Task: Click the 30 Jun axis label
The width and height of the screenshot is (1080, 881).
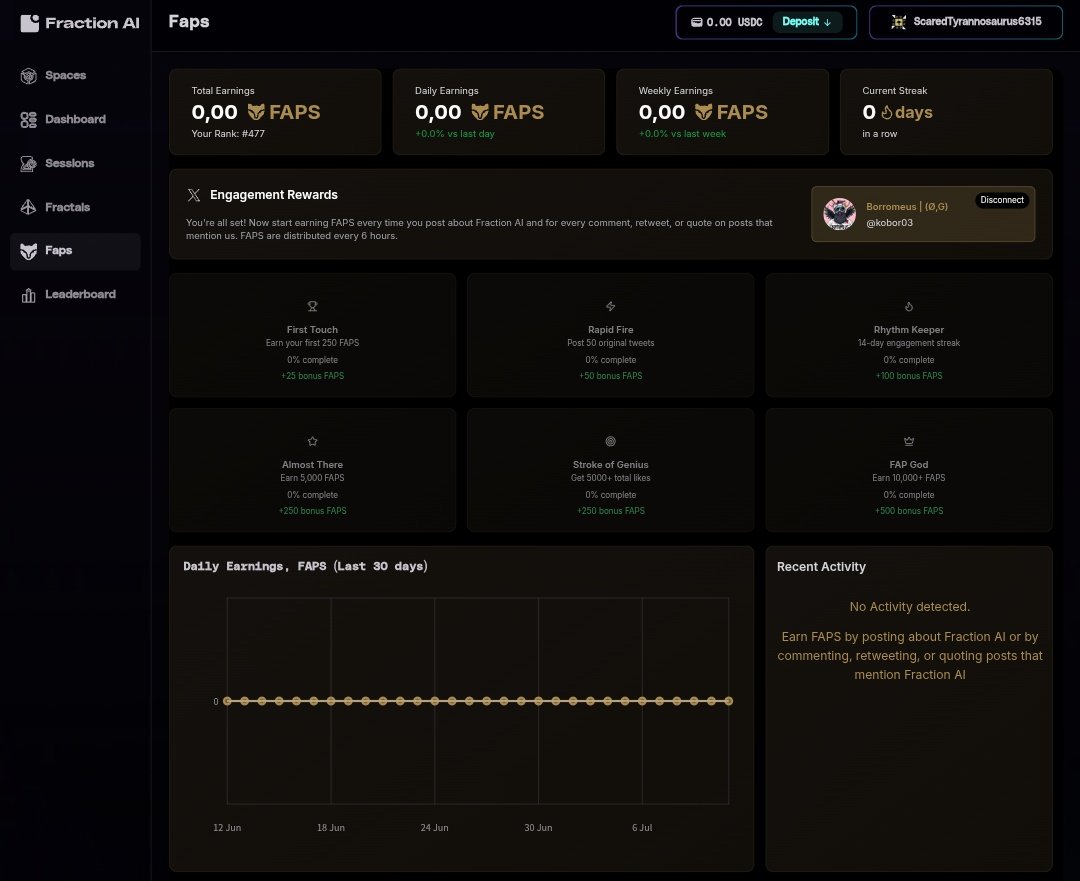Action: click(x=538, y=828)
